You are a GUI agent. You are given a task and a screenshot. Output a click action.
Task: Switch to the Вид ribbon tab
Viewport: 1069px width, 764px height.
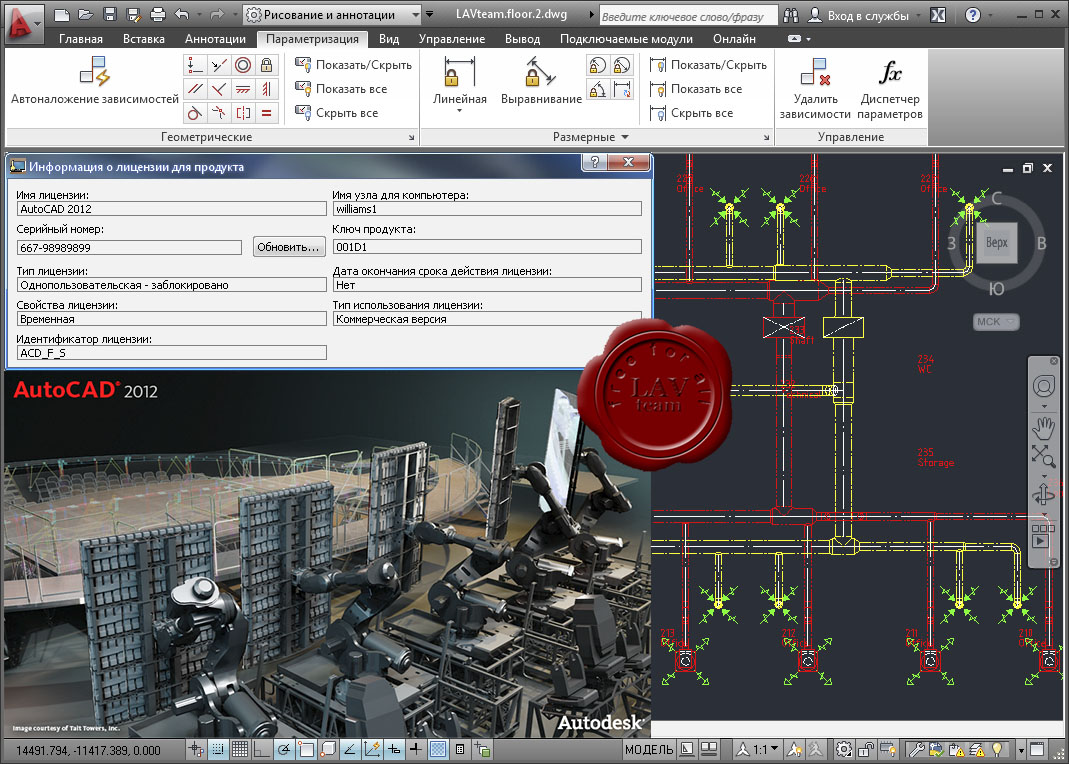click(389, 39)
